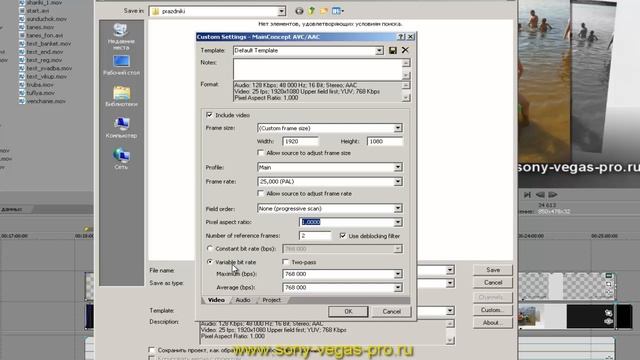Save the template using the floppy disk icon
The width and height of the screenshot is (640, 360).
click(x=393, y=51)
